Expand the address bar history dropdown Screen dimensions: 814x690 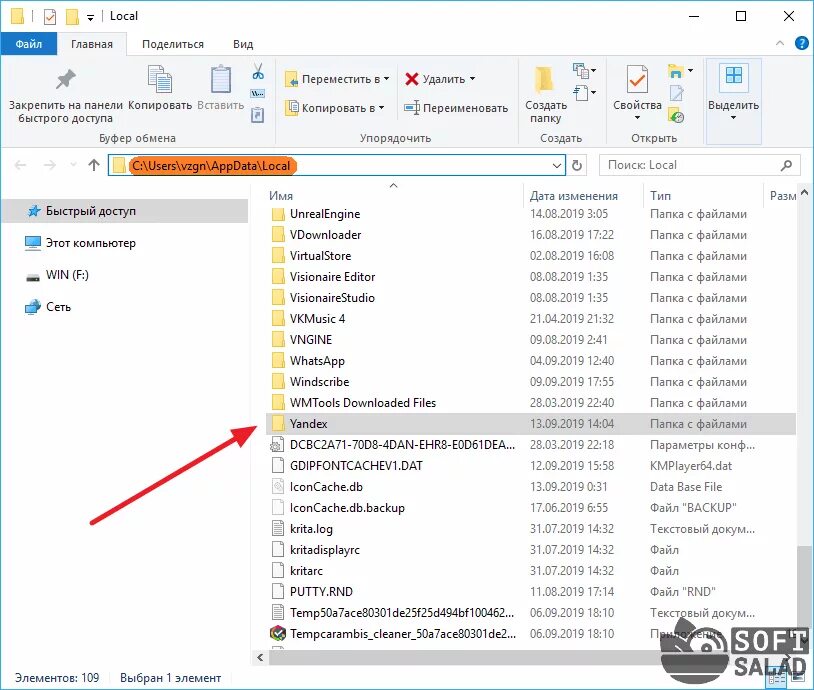557,166
